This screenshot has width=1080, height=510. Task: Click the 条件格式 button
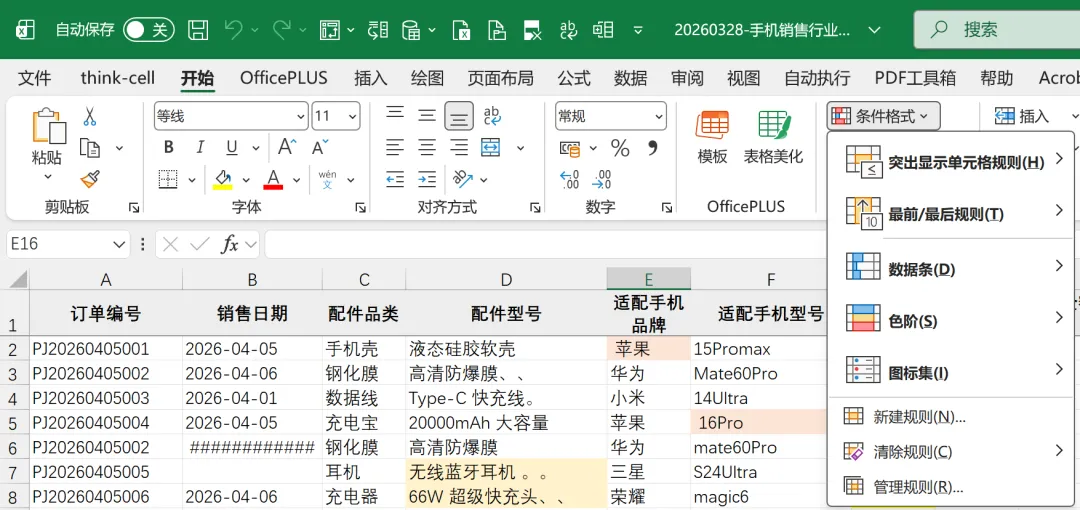[x=884, y=116]
